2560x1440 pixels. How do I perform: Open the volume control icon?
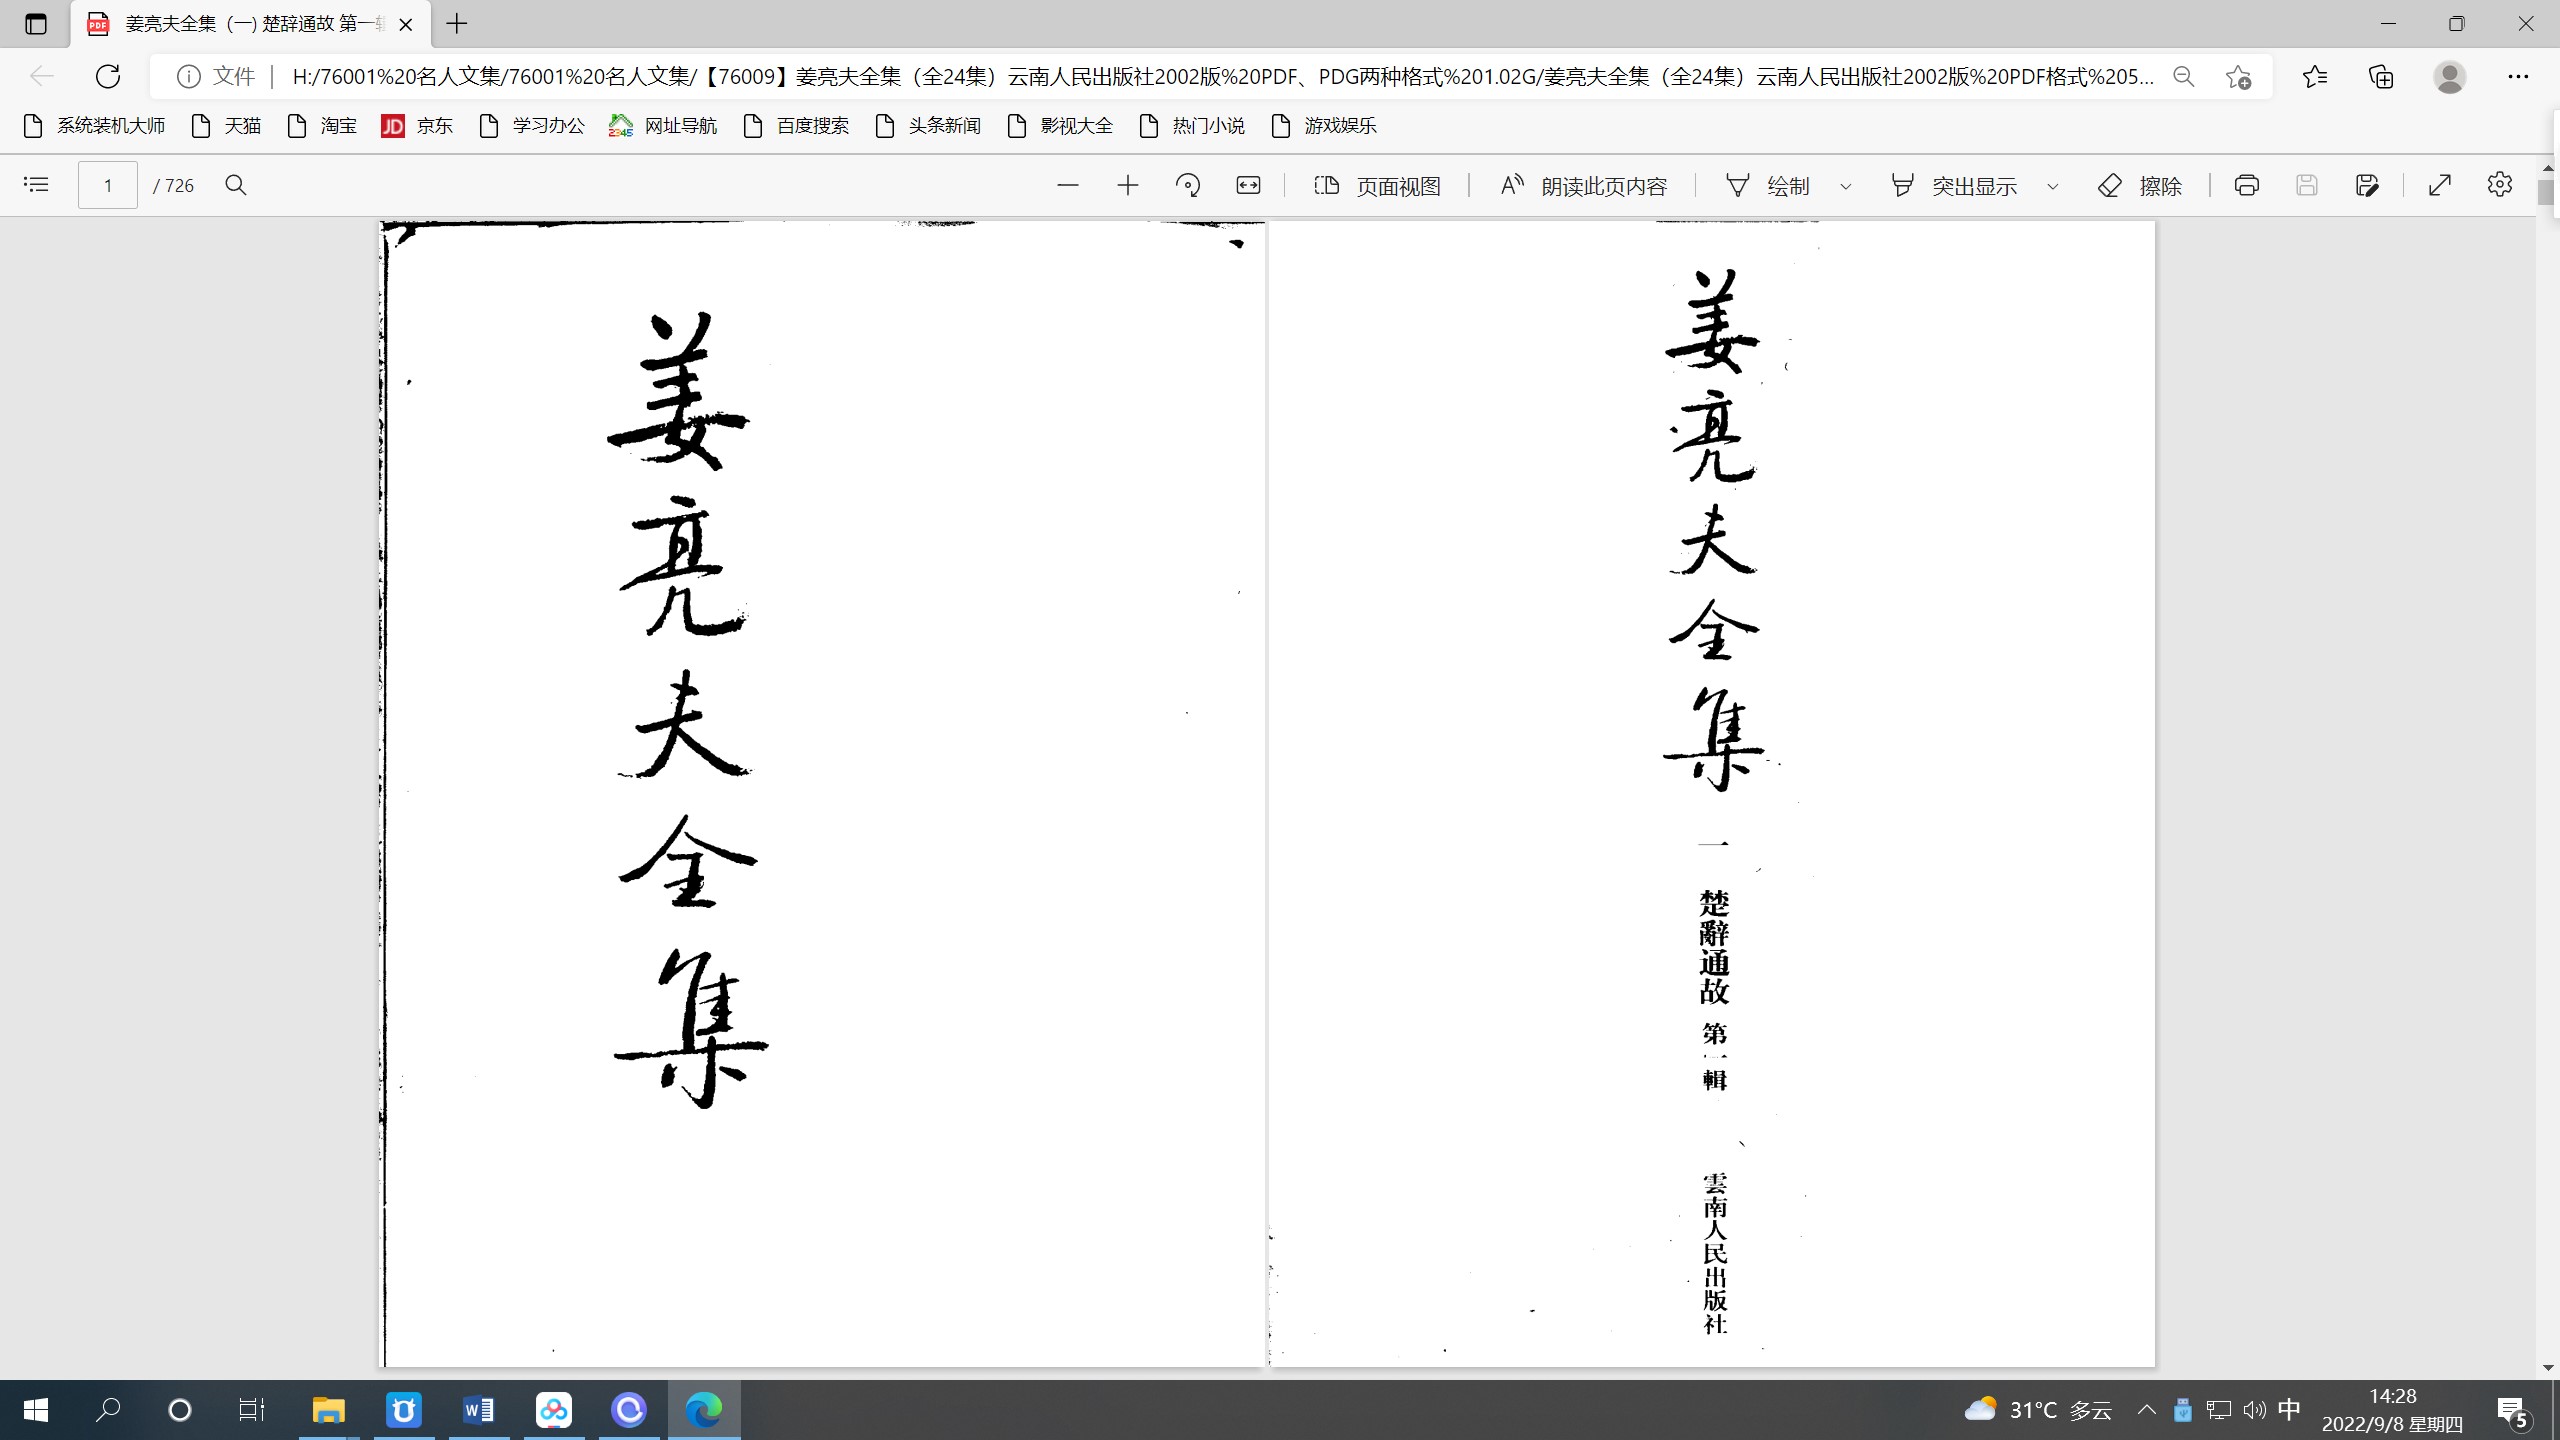click(2254, 1410)
